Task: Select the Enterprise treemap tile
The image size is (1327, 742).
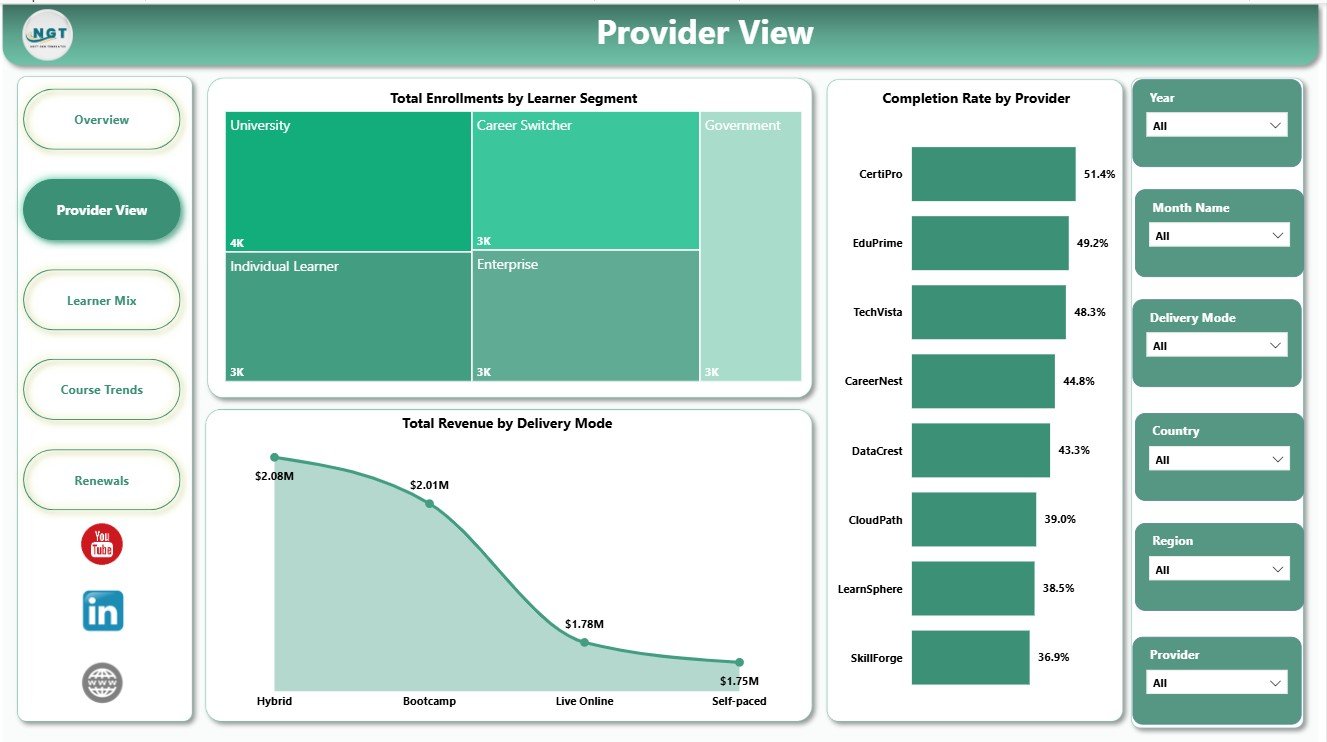Action: [x=586, y=316]
